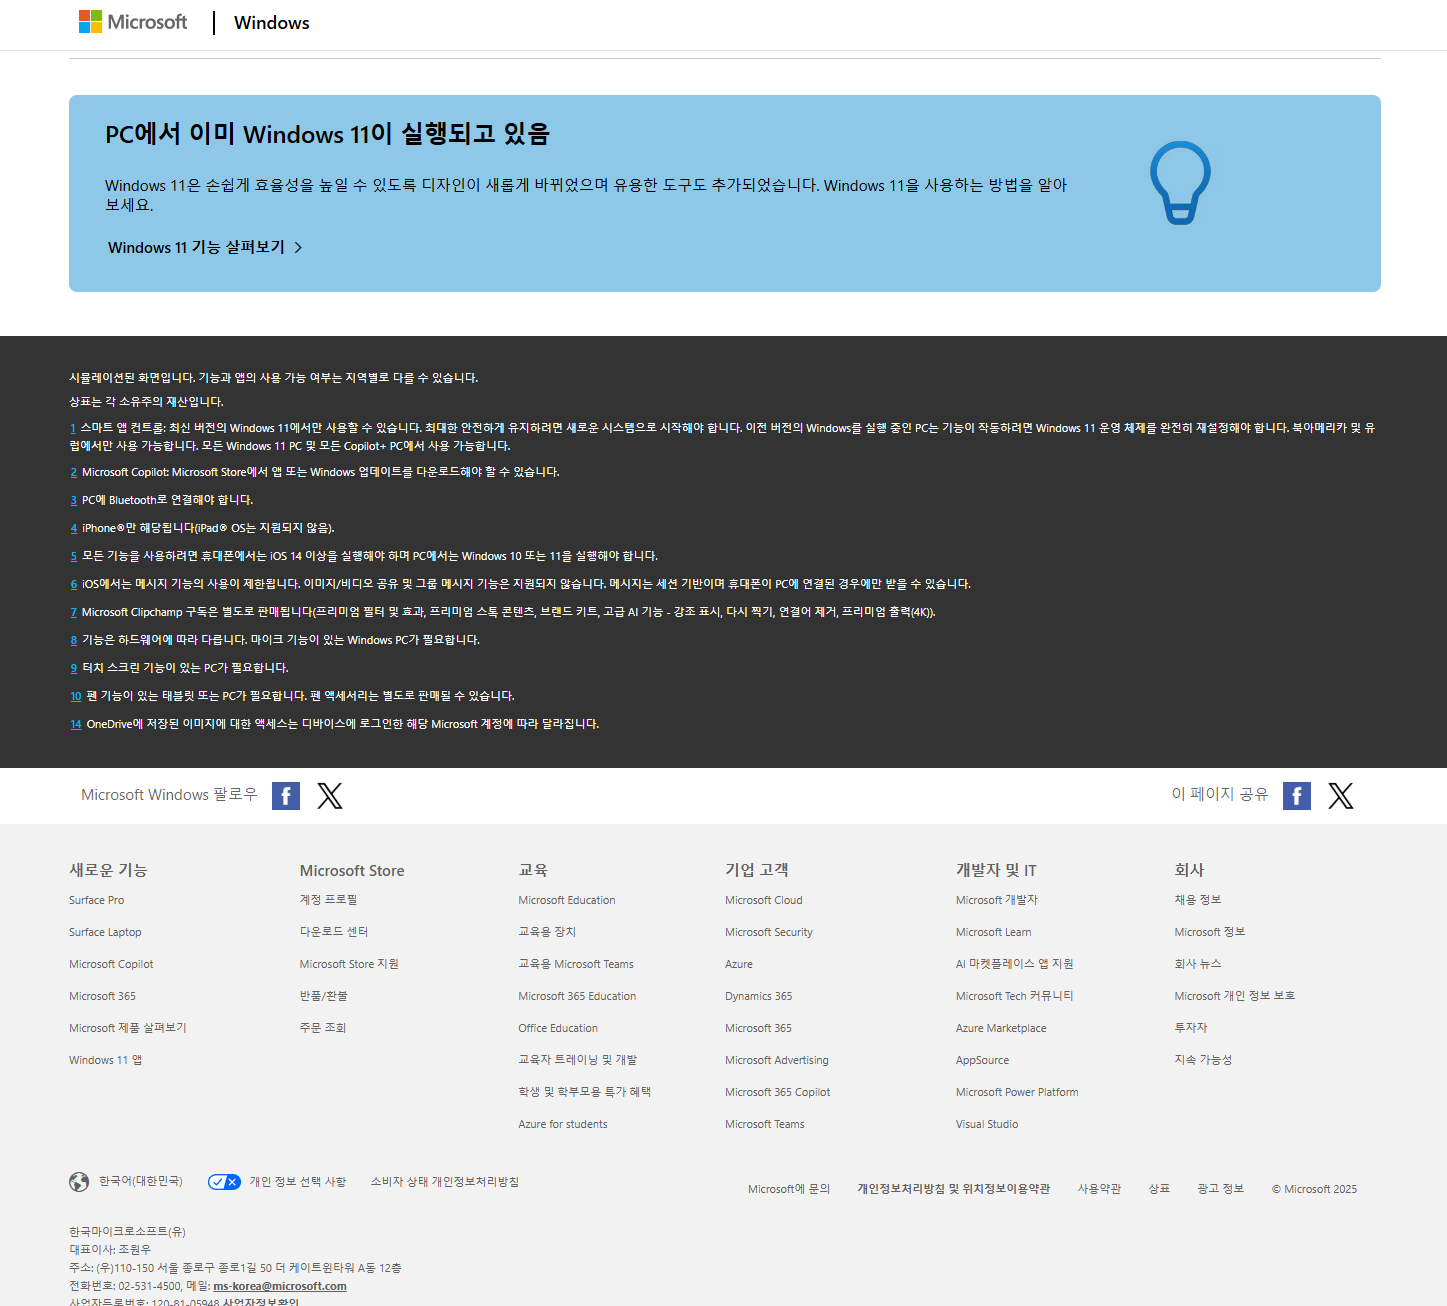The width and height of the screenshot is (1447, 1306).
Task: Toggle the privacy choices opt-out icon
Action: pos(224,1182)
